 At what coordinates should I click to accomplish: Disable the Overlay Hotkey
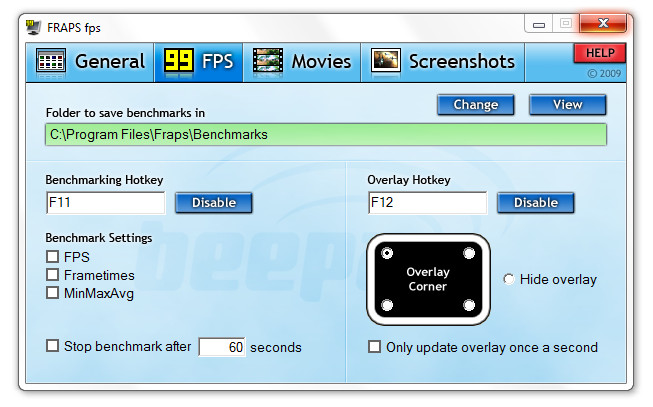(x=536, y=203)
